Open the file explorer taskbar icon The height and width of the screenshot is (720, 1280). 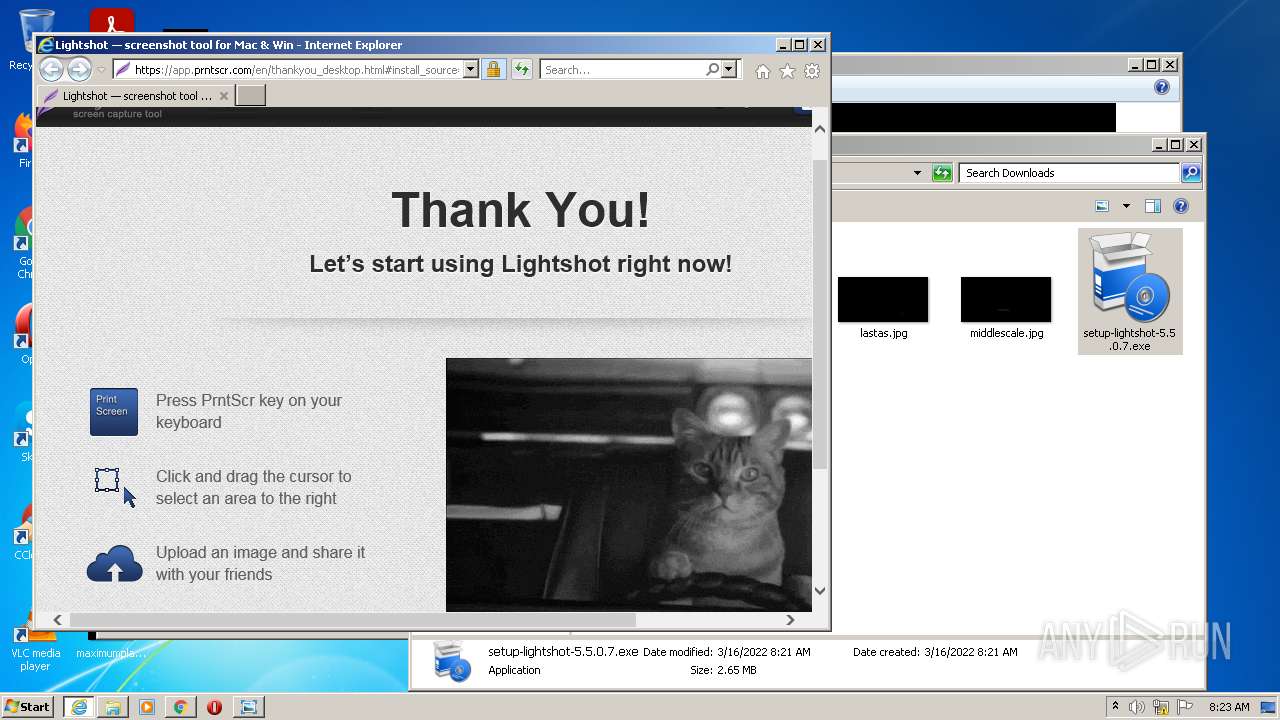coord(113,707)
